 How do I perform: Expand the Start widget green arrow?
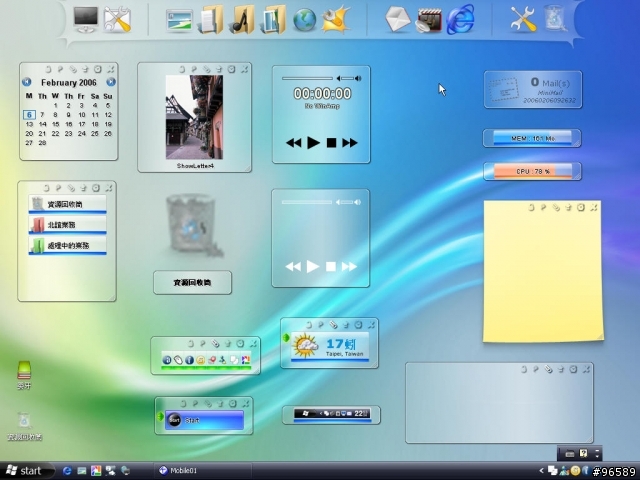[x=160, y=416]
